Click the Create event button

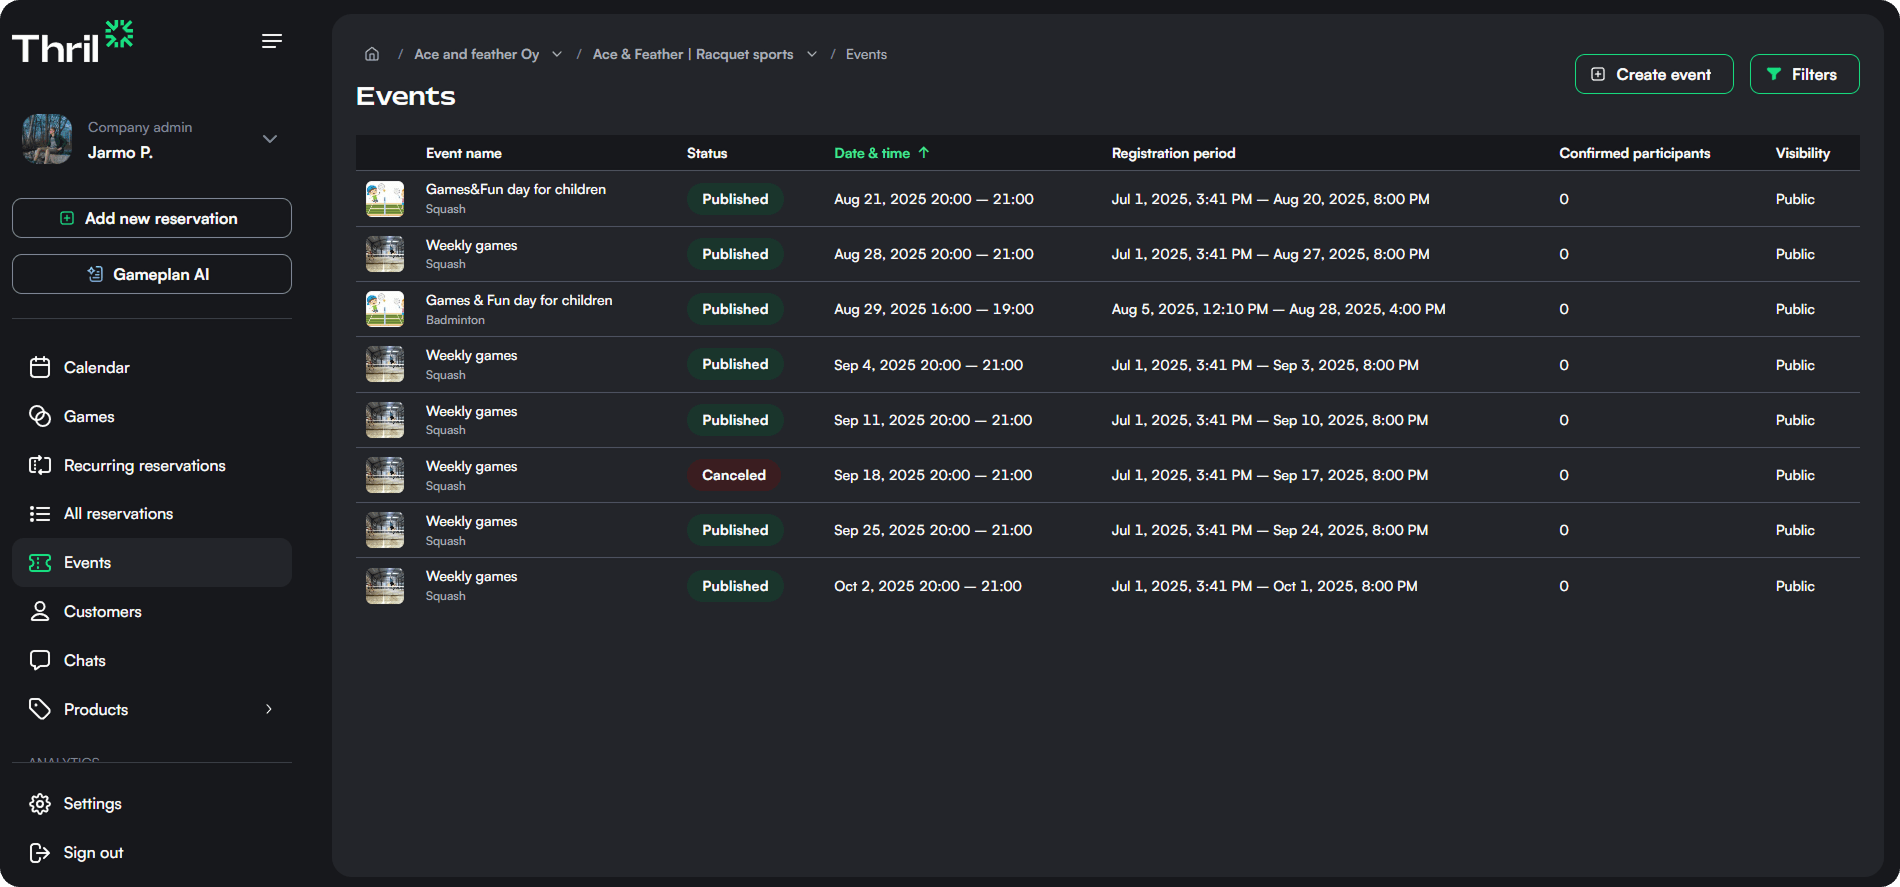click(1653, 74)
